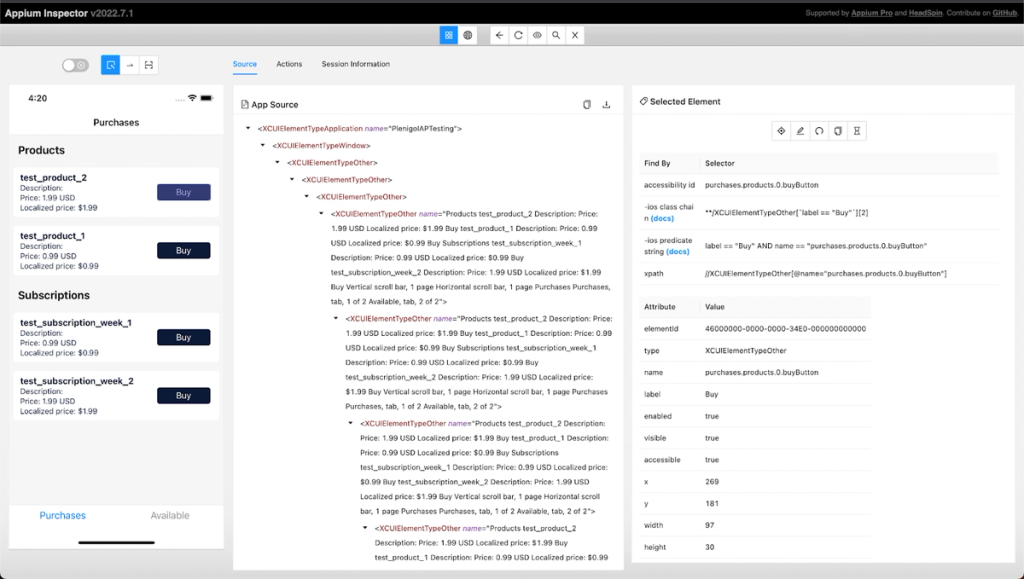Choose Swipe By Coordinates arrow icon
This screenshot has height=579, width=1024.
(x=129, y=65)
